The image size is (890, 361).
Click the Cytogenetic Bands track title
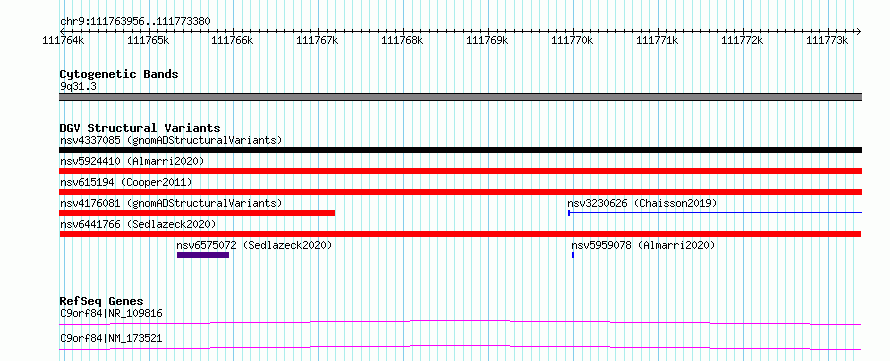119,74
